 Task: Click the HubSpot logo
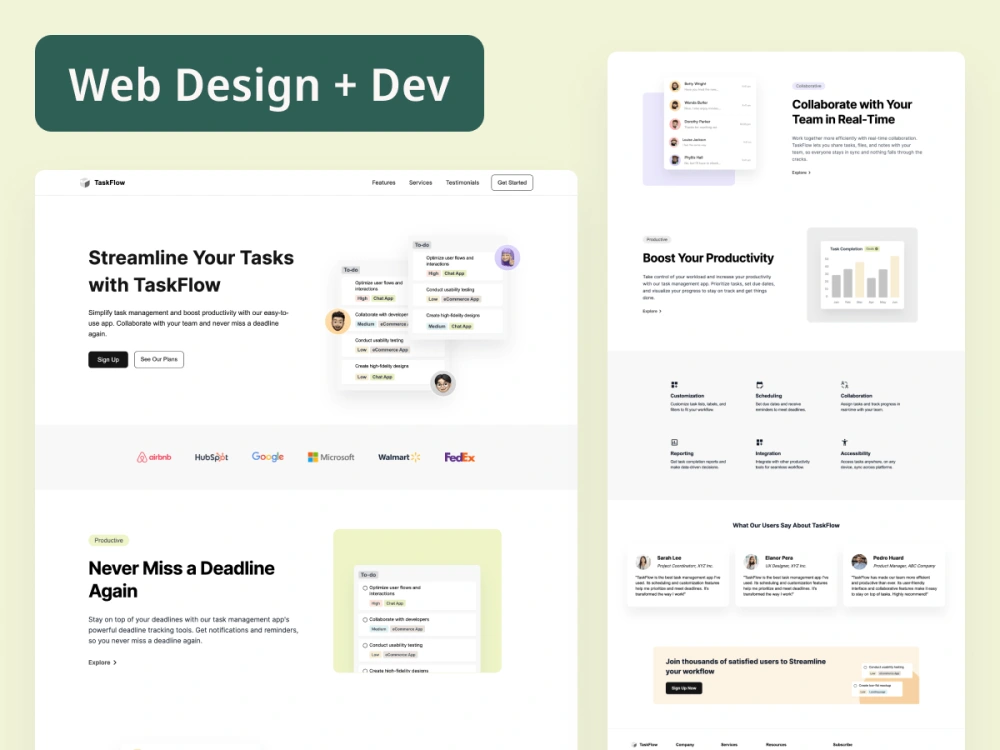[211, 457]
